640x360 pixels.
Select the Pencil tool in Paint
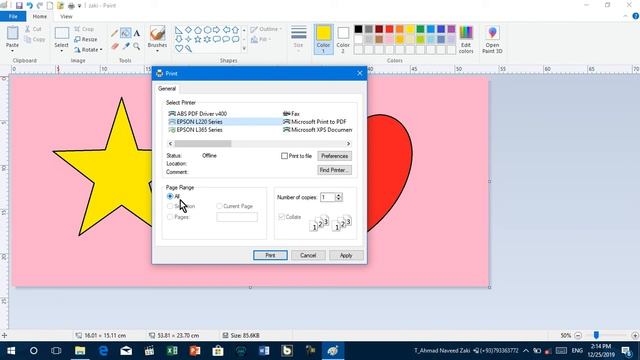pos(115,33)
